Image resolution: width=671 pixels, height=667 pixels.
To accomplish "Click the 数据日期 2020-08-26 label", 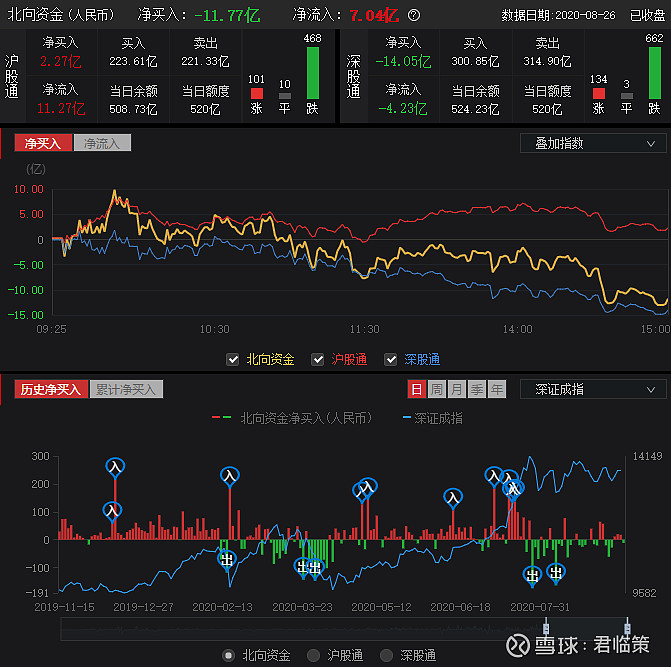I will (558, 15).
